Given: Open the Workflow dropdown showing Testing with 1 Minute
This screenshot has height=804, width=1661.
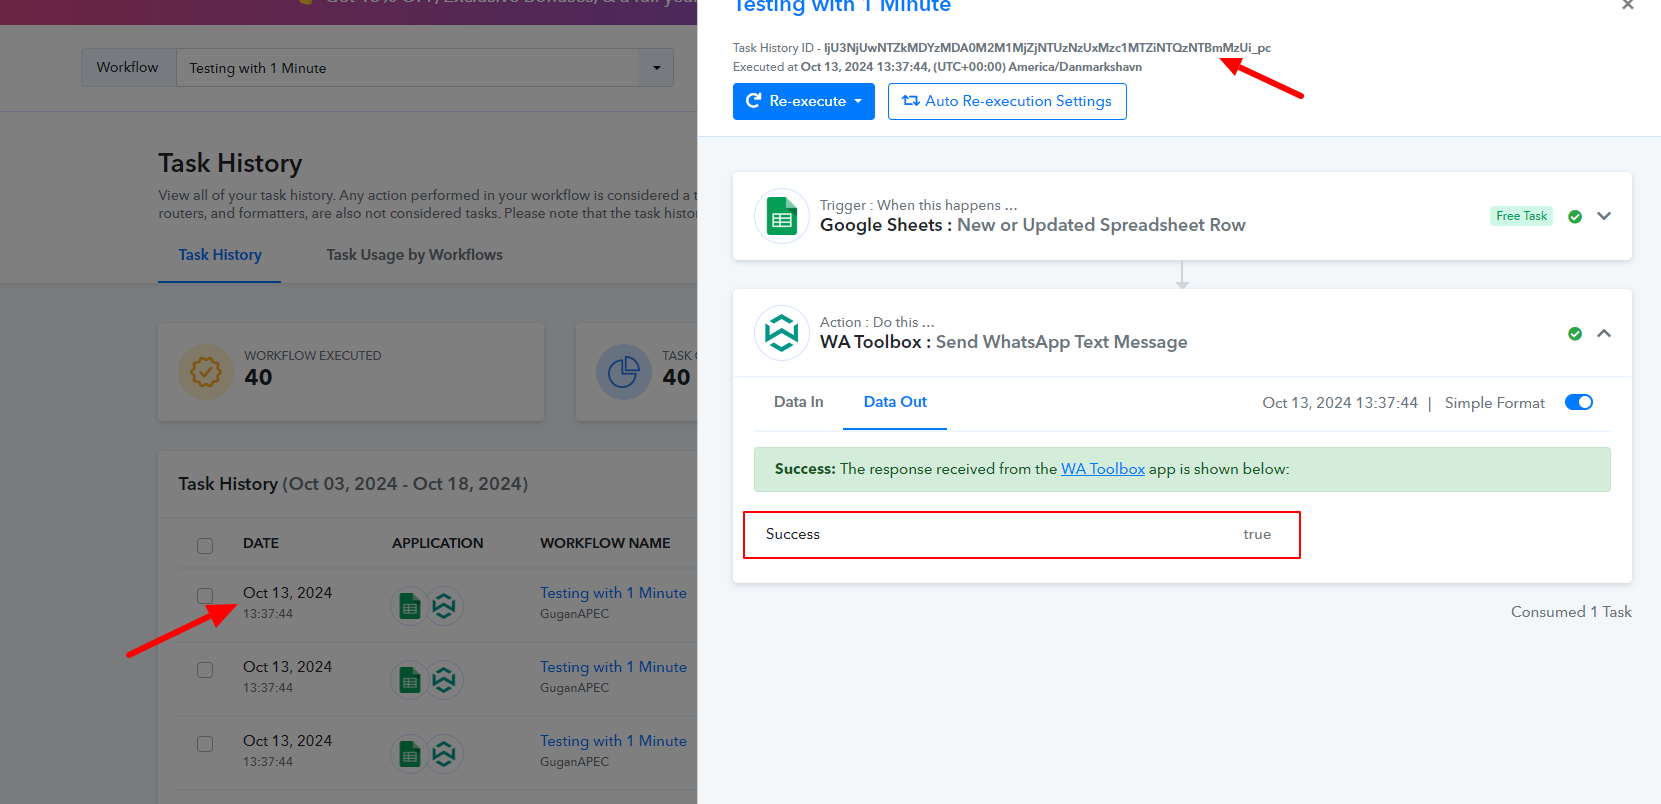Looking at the screenshot, I should point(424,68).
